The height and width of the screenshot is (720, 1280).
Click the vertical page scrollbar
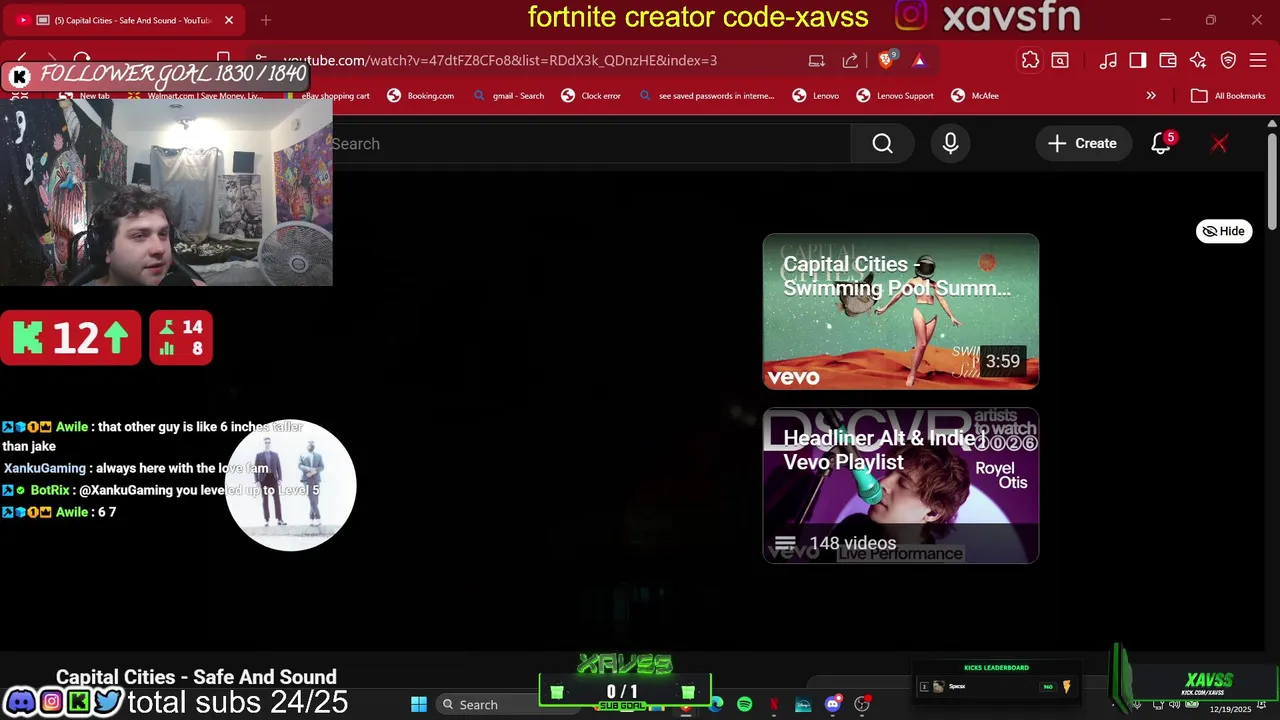1272,180
